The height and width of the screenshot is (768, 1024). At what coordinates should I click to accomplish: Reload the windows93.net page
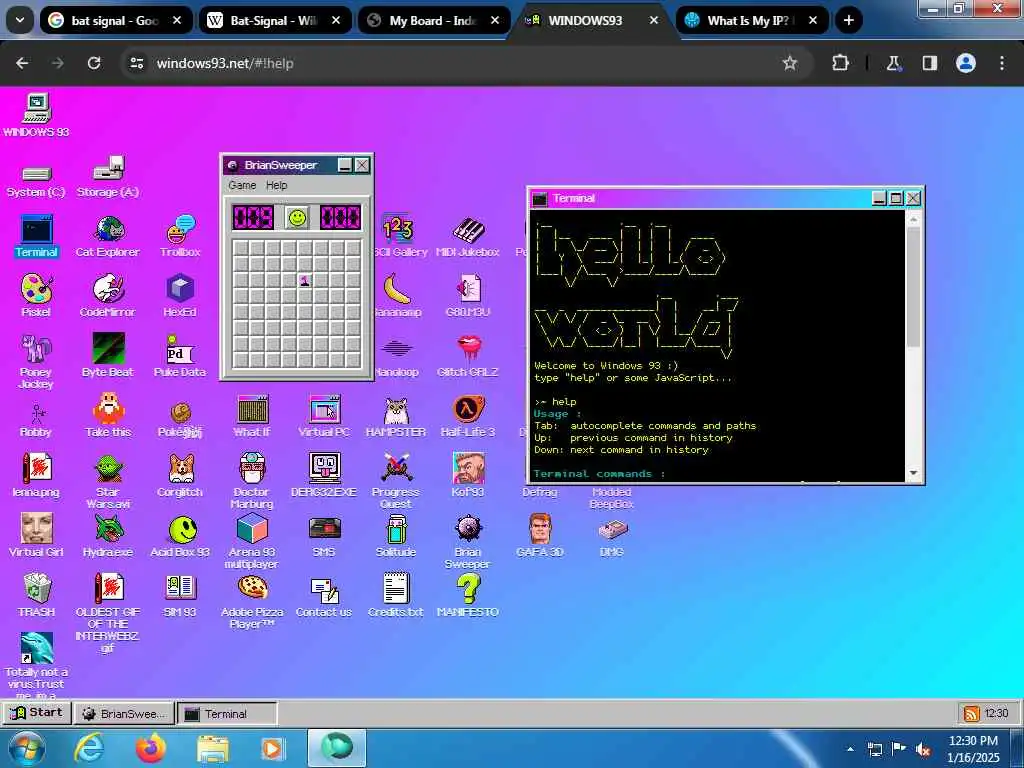[94, 63]
